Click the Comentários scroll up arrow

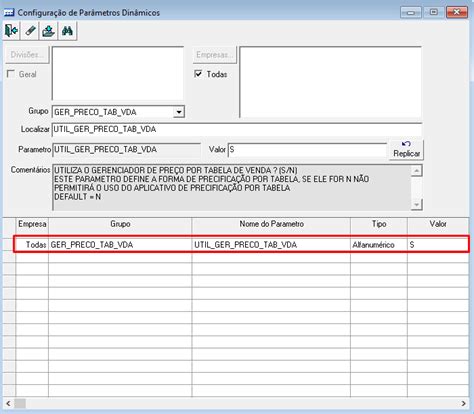[x=416, y=171]
